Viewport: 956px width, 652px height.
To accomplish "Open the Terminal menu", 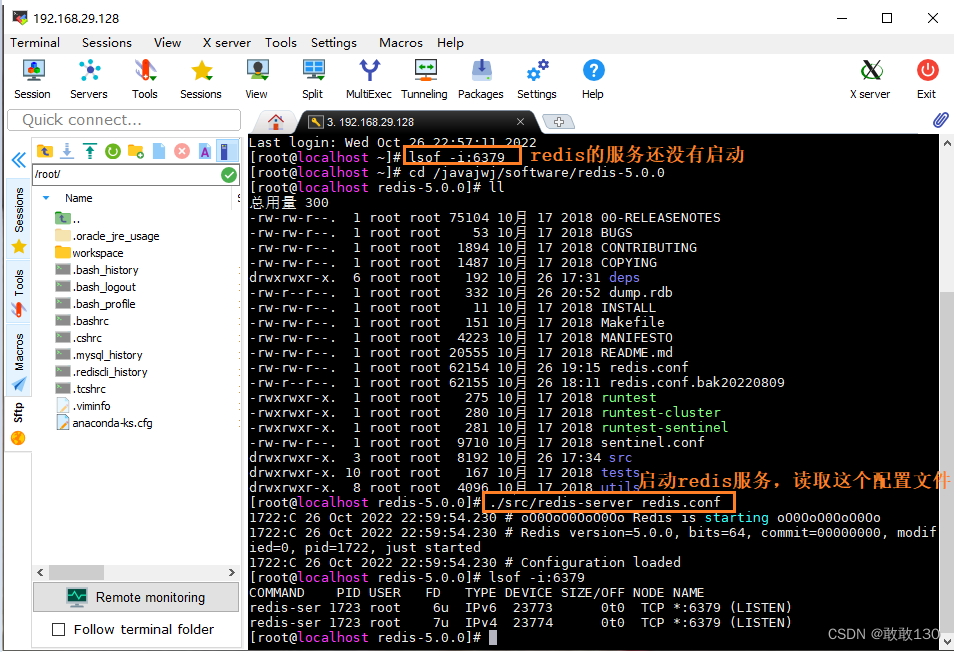I will [x=35, y=43].
